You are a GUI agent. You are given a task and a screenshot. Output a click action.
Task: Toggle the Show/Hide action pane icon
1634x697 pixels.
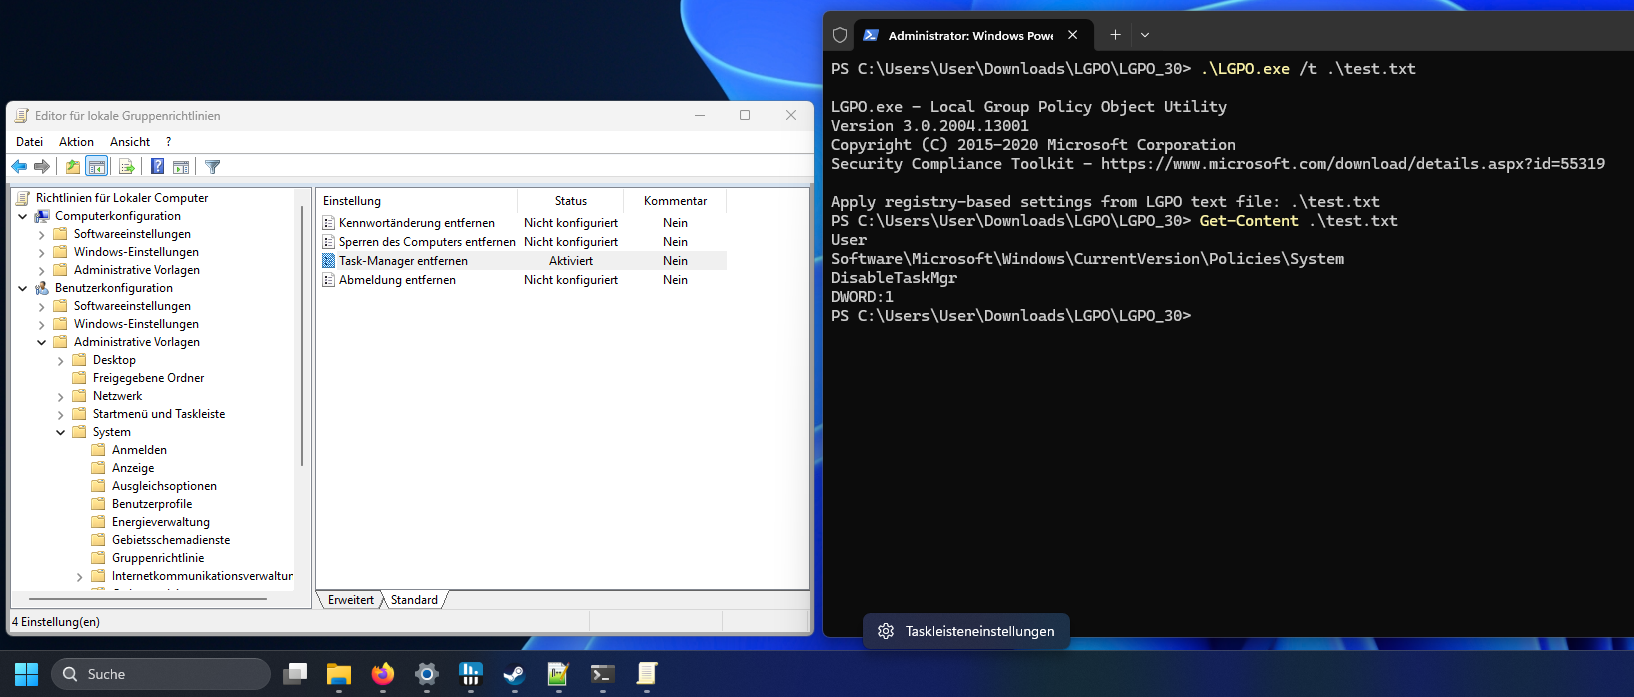tap(181, 167)
